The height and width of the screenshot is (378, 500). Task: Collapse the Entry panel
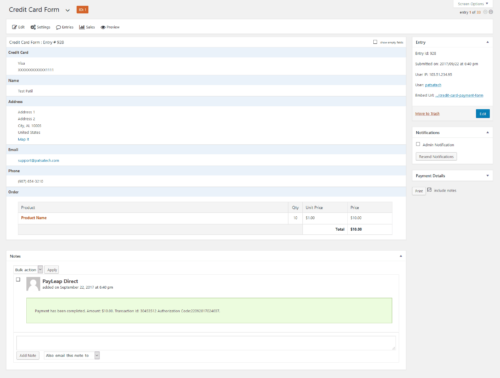487,42
